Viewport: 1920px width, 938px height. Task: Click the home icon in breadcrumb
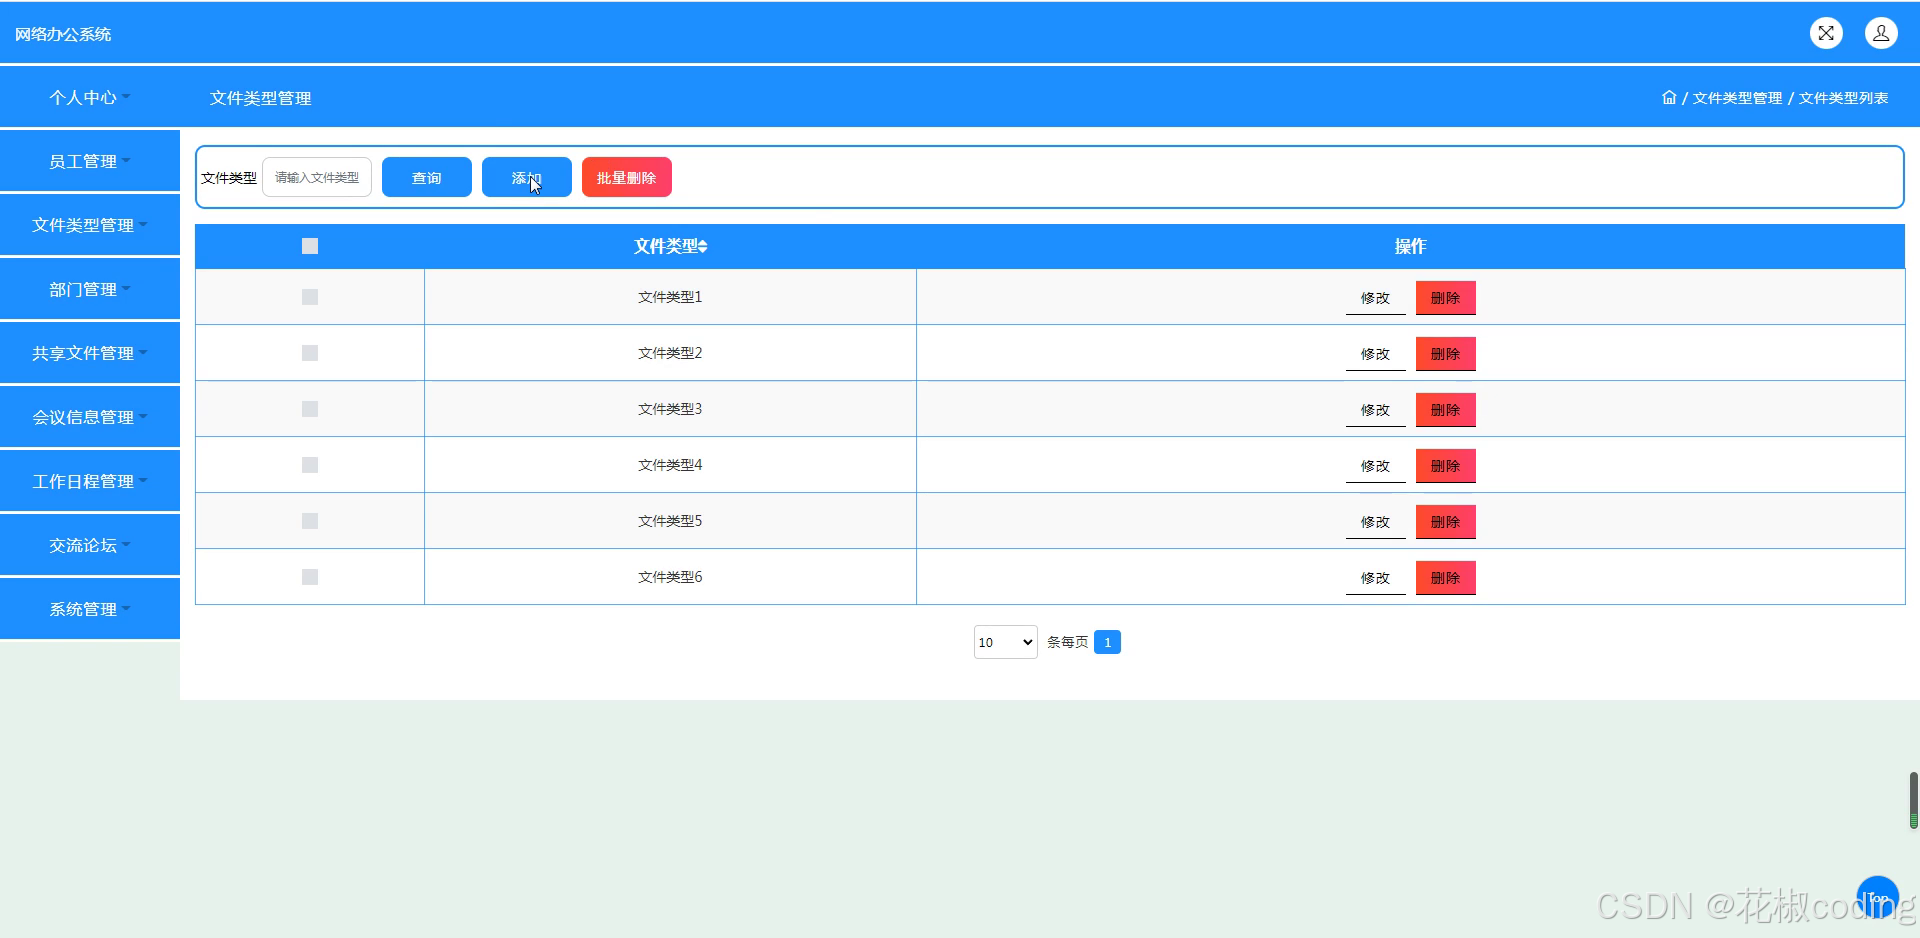coord(1669,97)
